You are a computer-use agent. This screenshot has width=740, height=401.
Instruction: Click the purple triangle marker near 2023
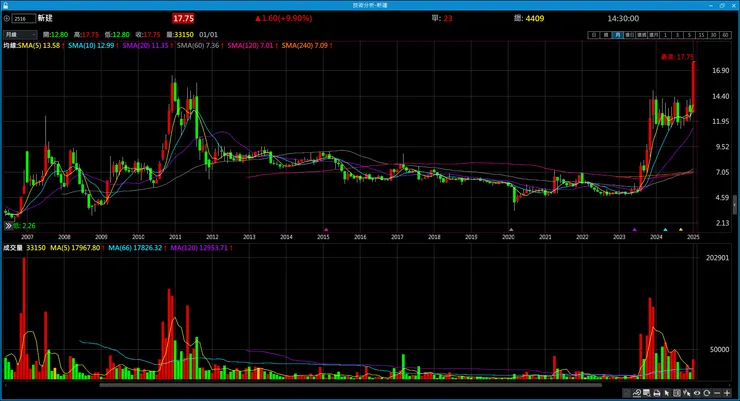634,230
